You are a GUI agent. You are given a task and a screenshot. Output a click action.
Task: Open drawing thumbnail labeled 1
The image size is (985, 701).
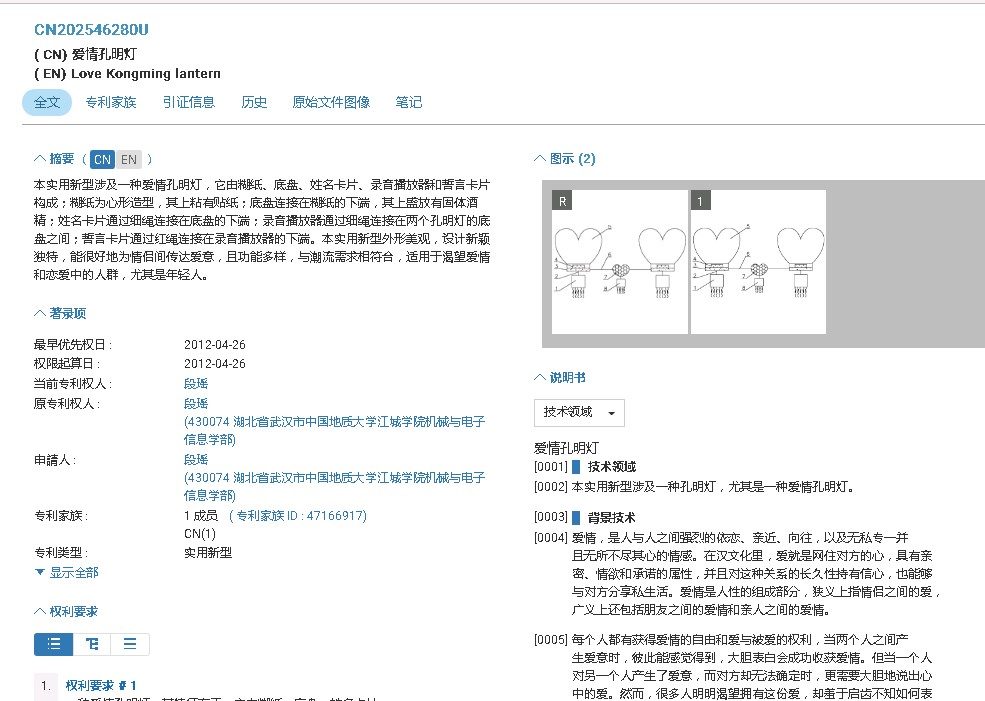(x=758, y=262)
